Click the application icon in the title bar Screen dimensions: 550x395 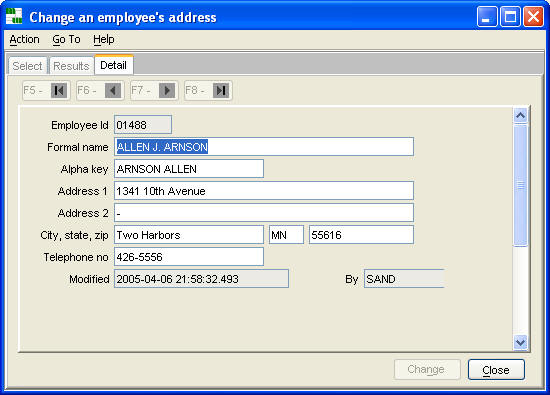coord(14,16)
